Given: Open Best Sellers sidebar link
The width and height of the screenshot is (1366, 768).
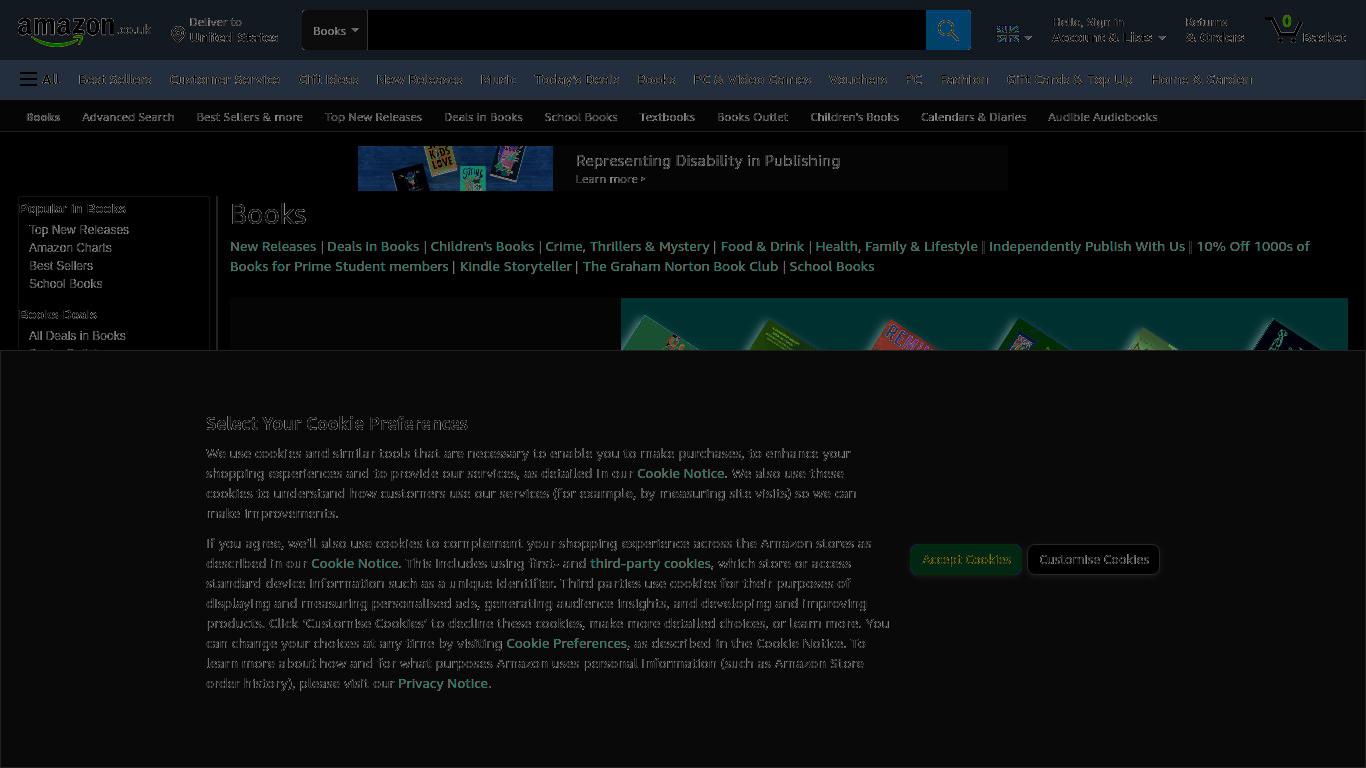Looking at the screenshot, I should pyautogui.click(x=61, y=266).
